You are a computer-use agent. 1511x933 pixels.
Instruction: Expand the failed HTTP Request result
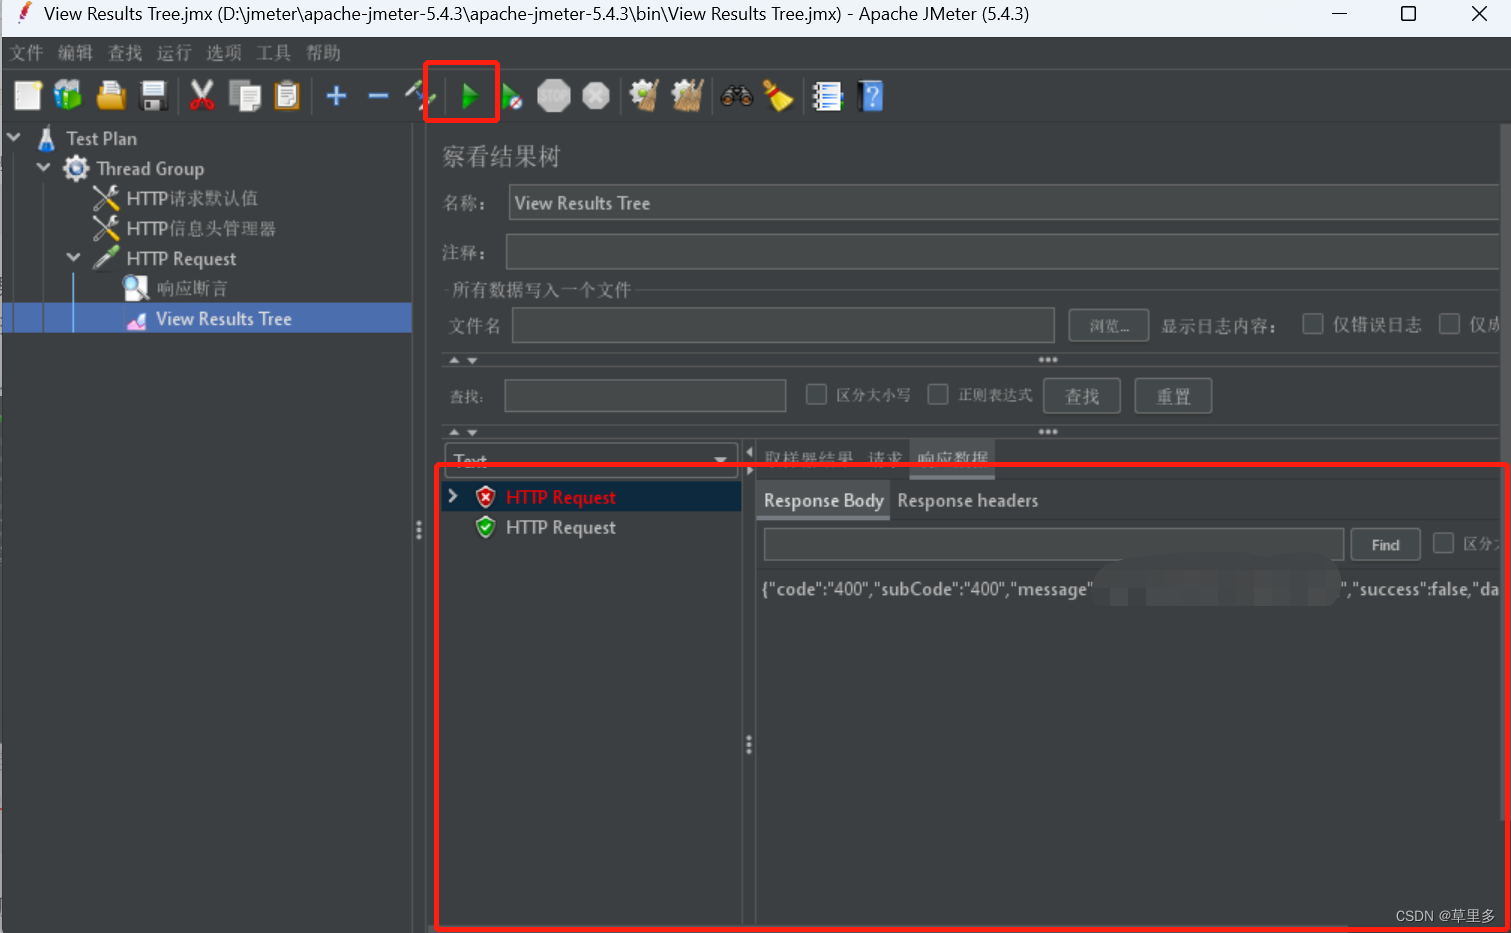(453, 496)
